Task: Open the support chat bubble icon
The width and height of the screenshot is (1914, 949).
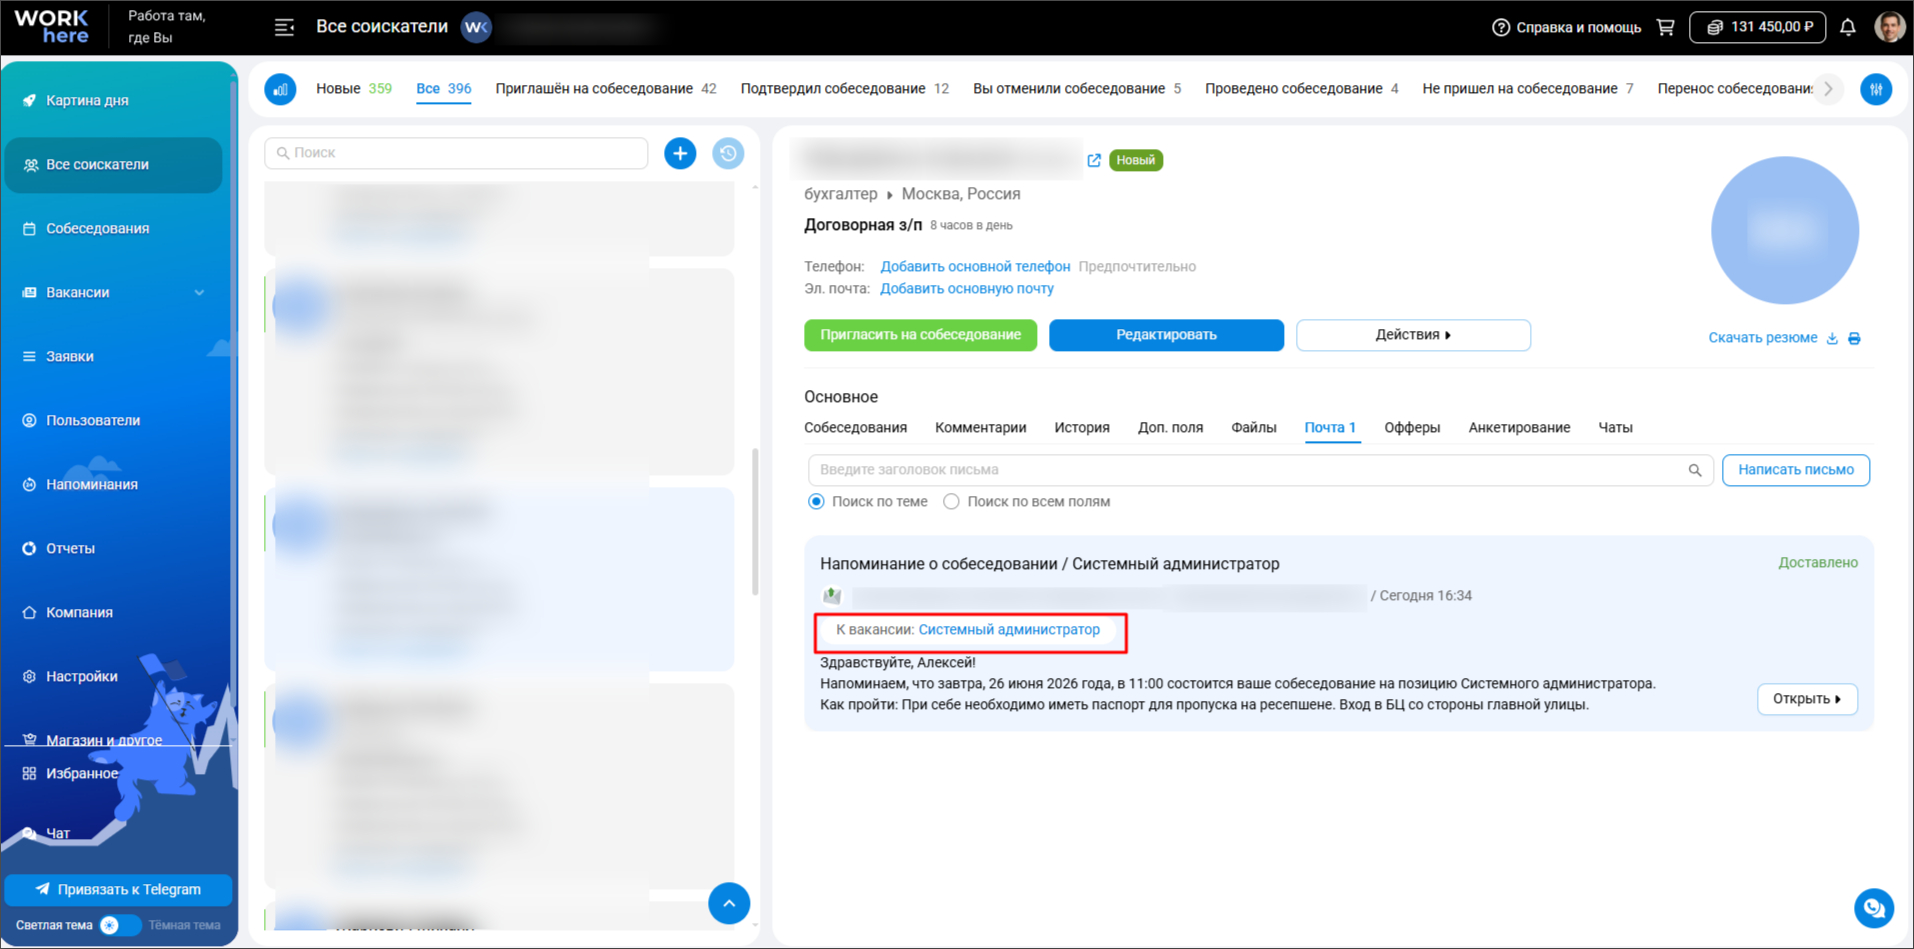Action: 1874,908
